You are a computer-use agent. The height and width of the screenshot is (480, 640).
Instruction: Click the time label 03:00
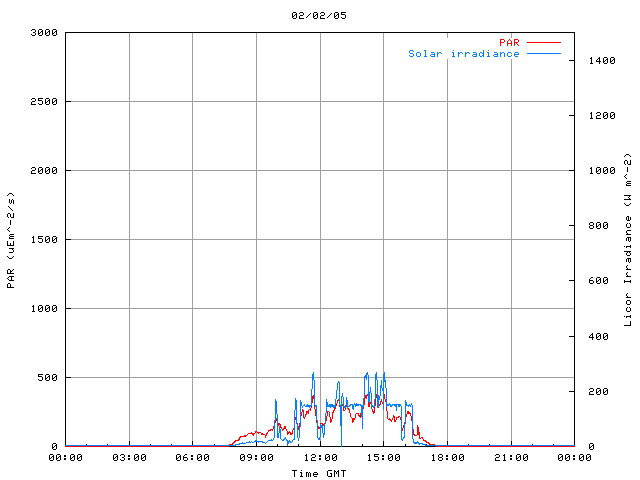[x=129, y=458]
